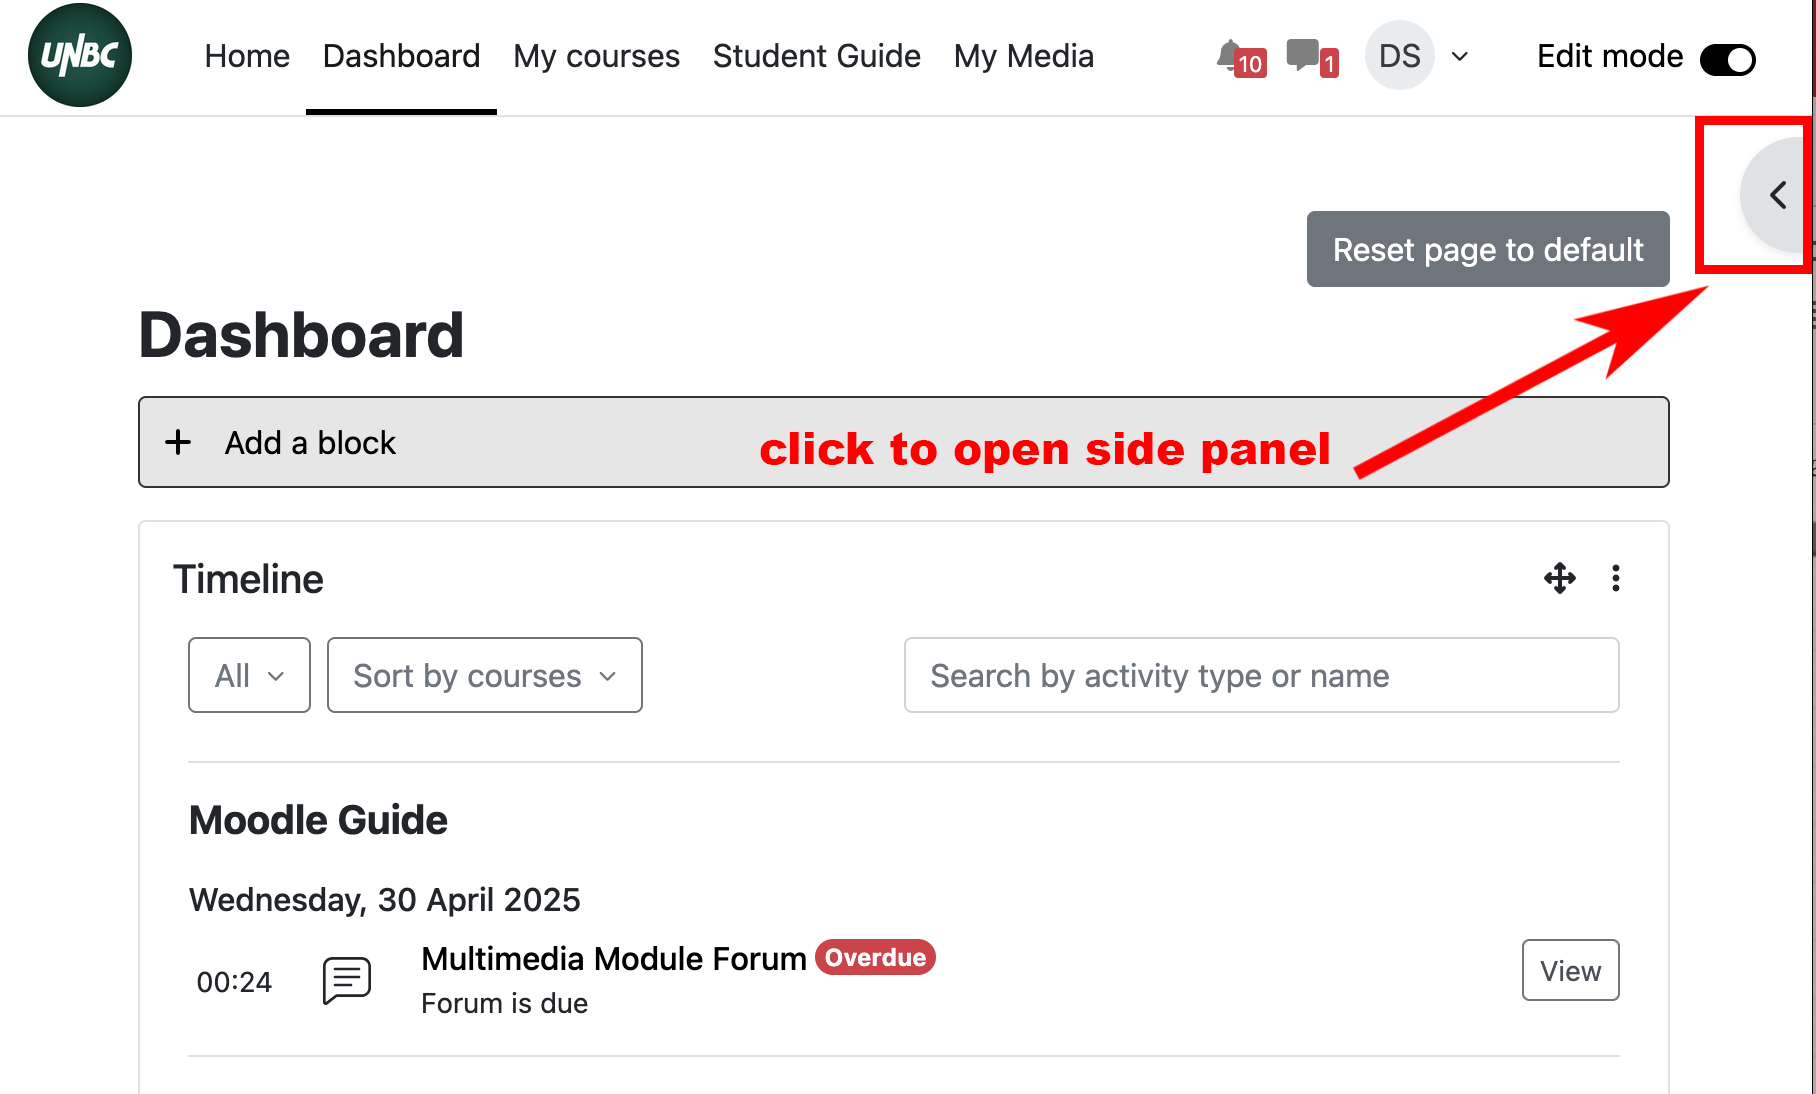This screenshot has width=1816, height=1094.
Task: Open the Sort by courses dropdown
Action: coord(484,675)
